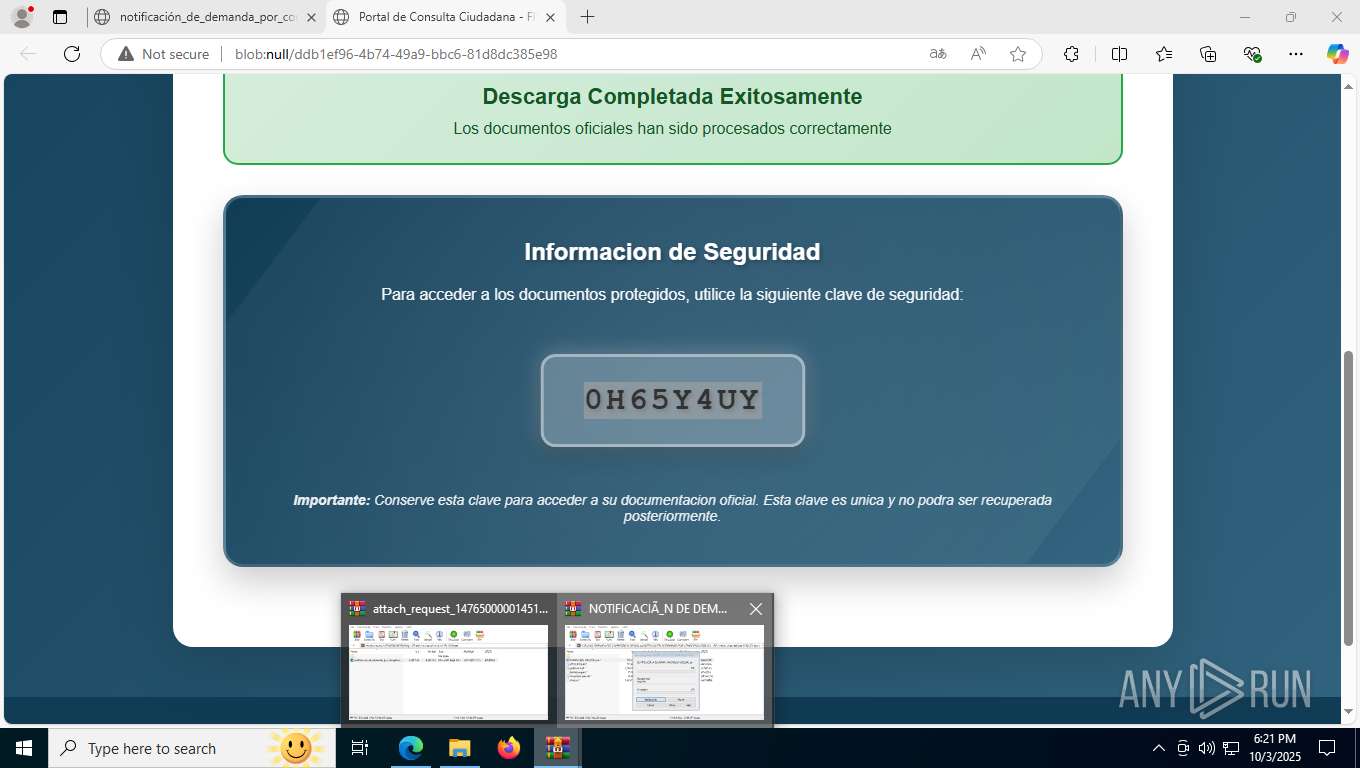Image resolution: width=1360 pixels, height=768 pixels.
Task: Reload the current page
Action: click(x=71, y=54)
